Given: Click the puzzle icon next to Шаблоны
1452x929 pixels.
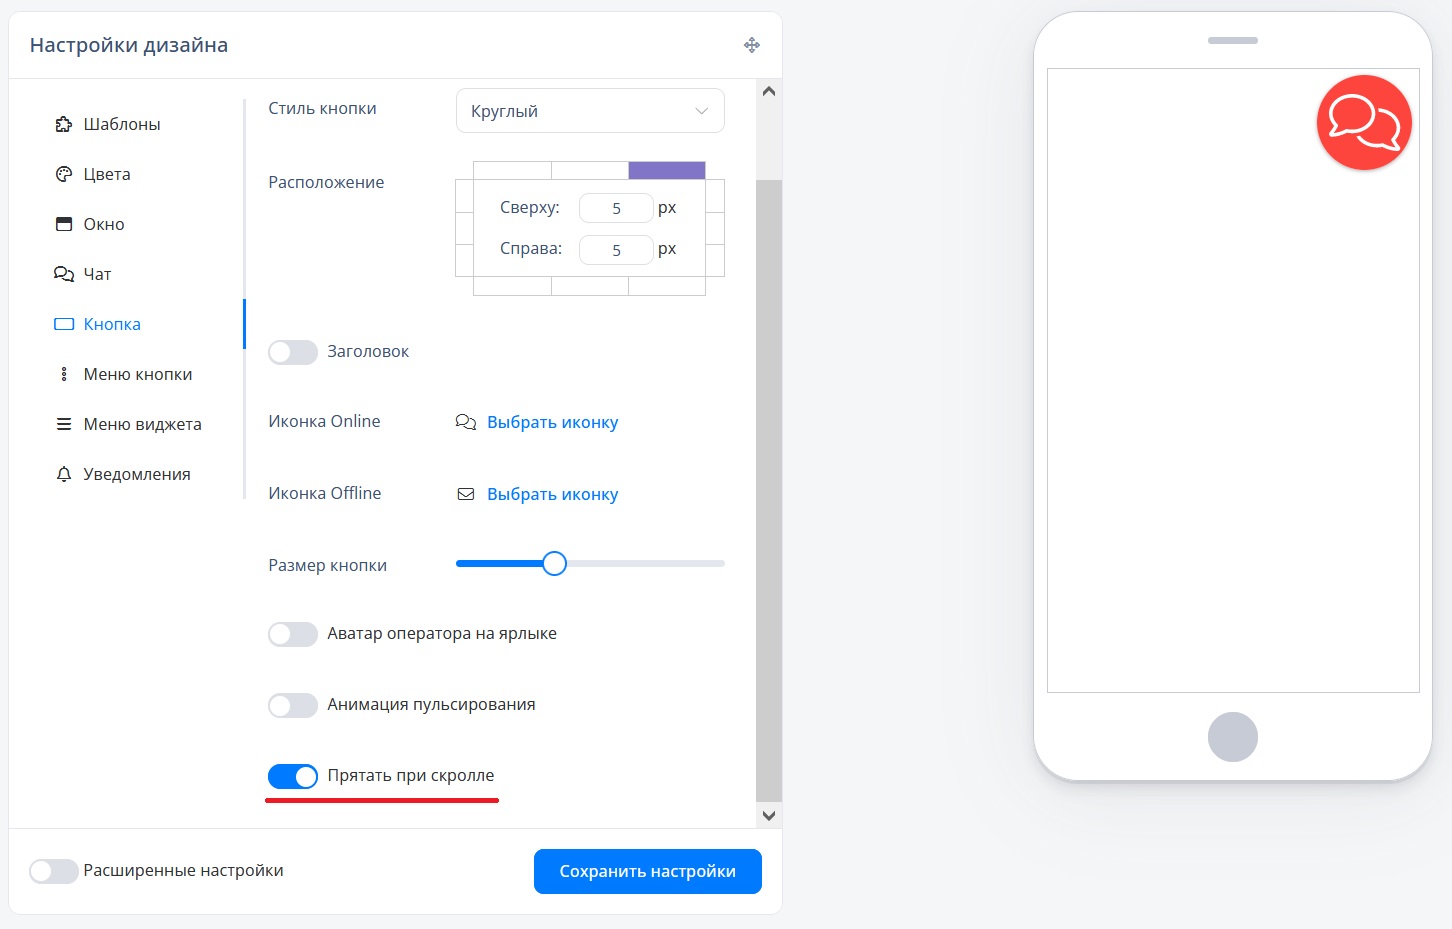Looking at the screenshot, I should tap(64, 124).
